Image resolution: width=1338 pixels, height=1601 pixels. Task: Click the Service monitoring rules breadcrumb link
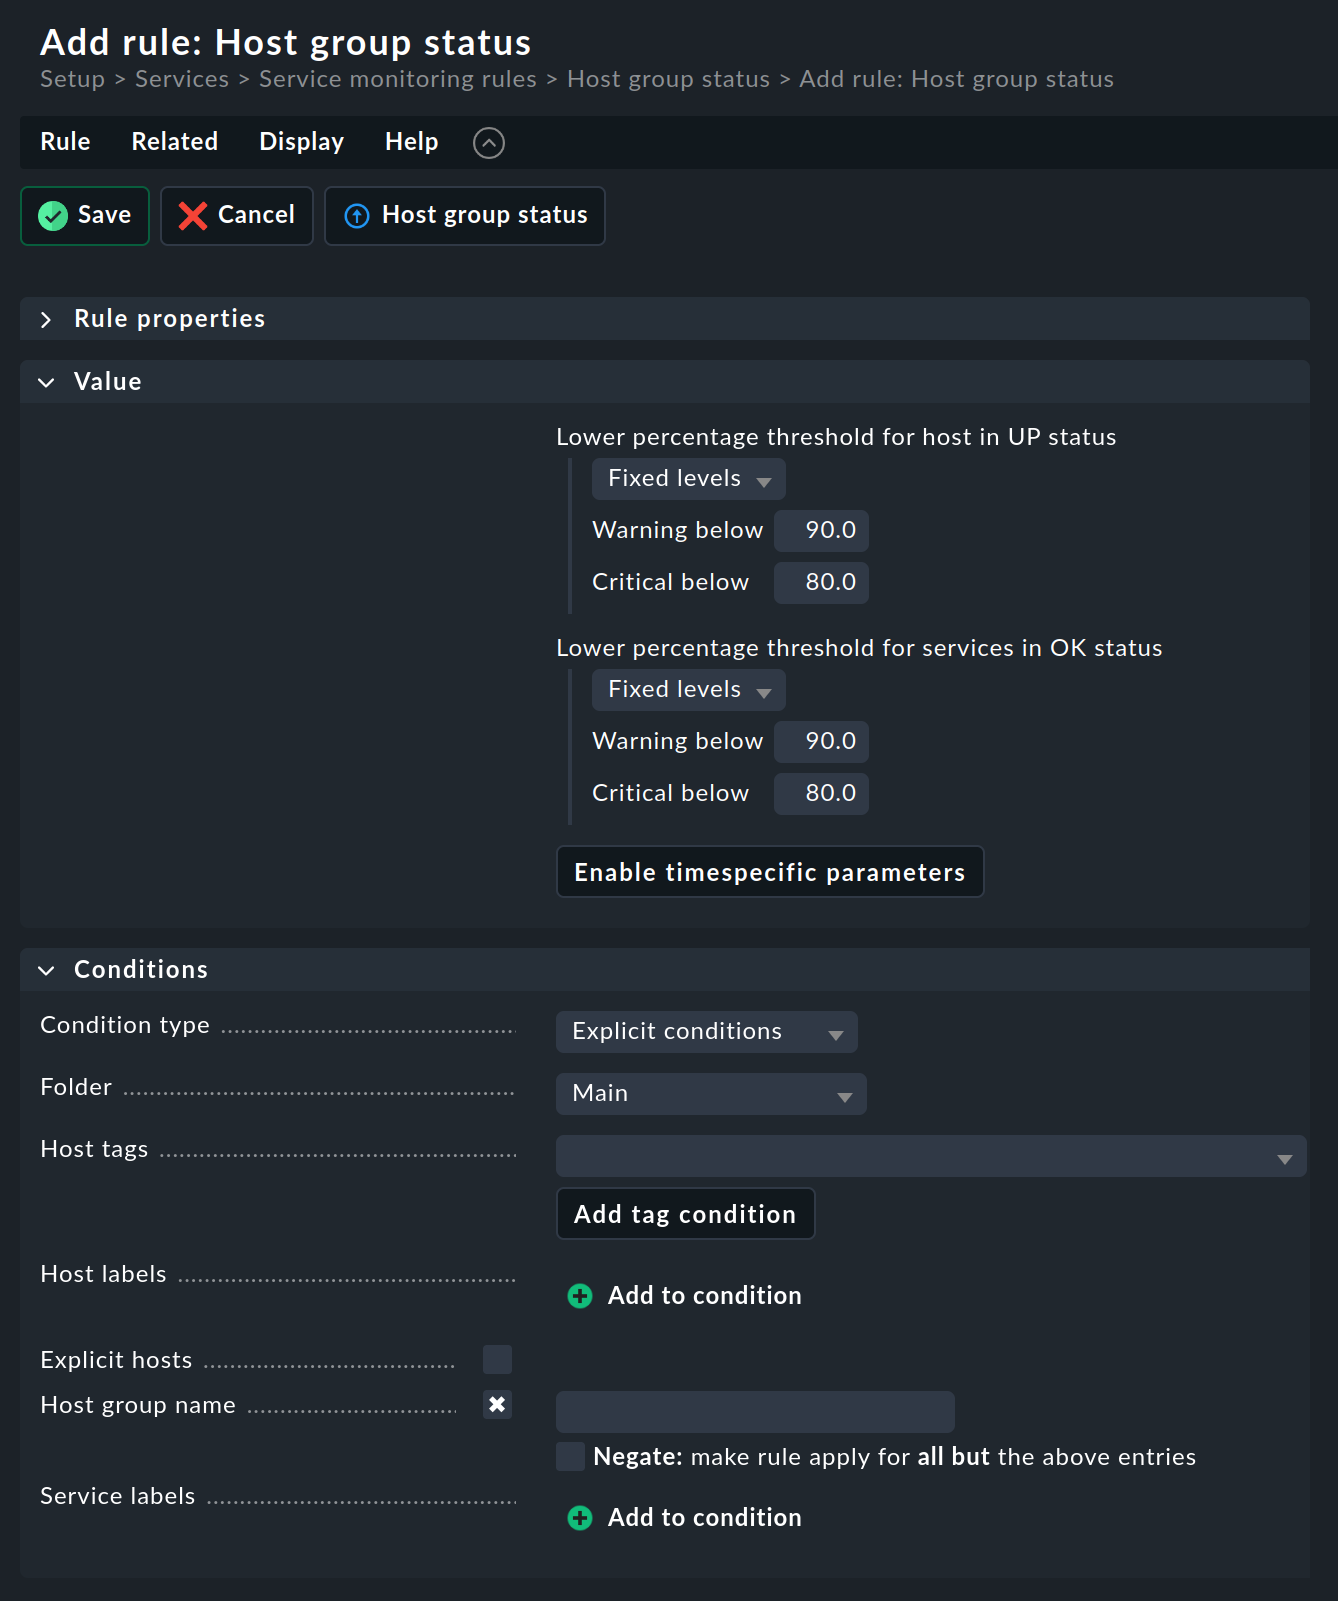397,79
